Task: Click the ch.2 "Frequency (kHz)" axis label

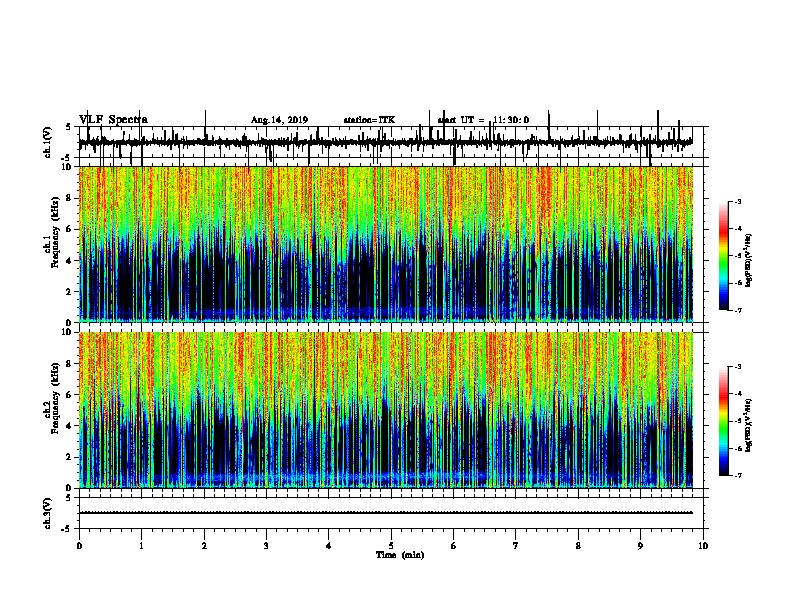Action: (x=55, y=398)
